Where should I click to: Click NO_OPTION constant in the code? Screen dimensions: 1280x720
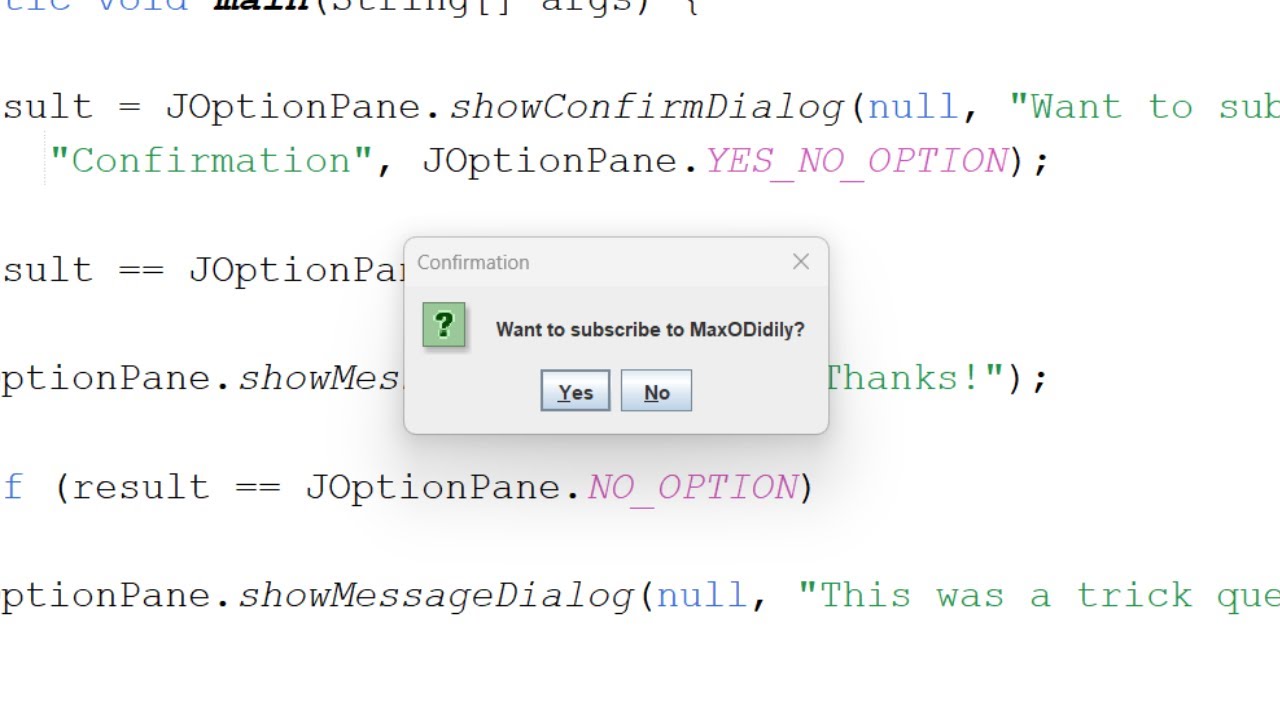point(693,487)
